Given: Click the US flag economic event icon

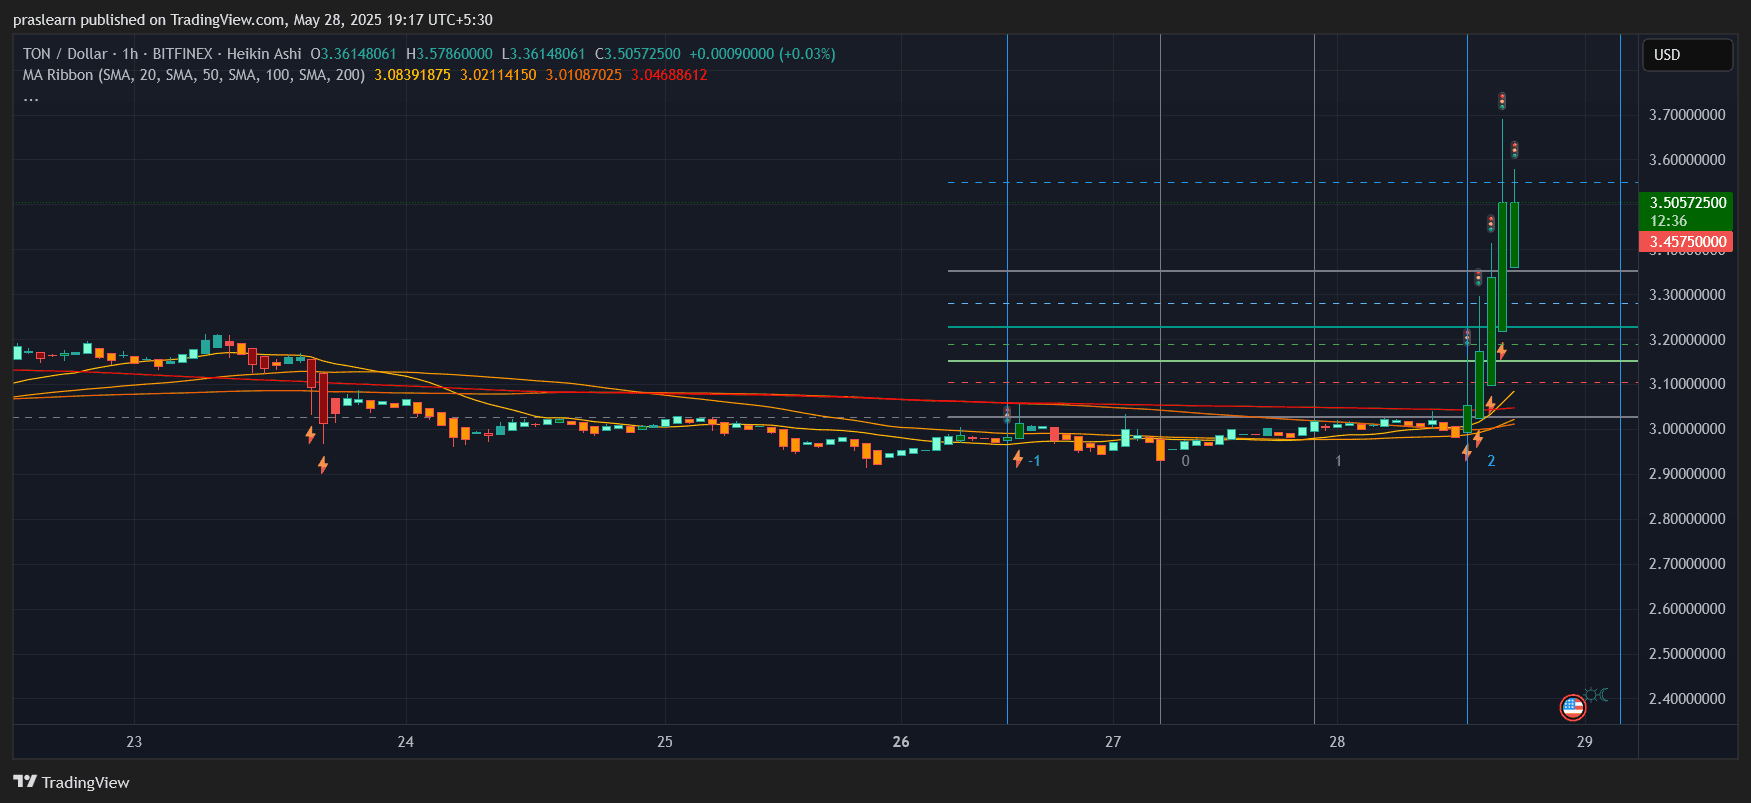Looking at the screenshot, I should pyautogui.click(x=1572, y=708).
